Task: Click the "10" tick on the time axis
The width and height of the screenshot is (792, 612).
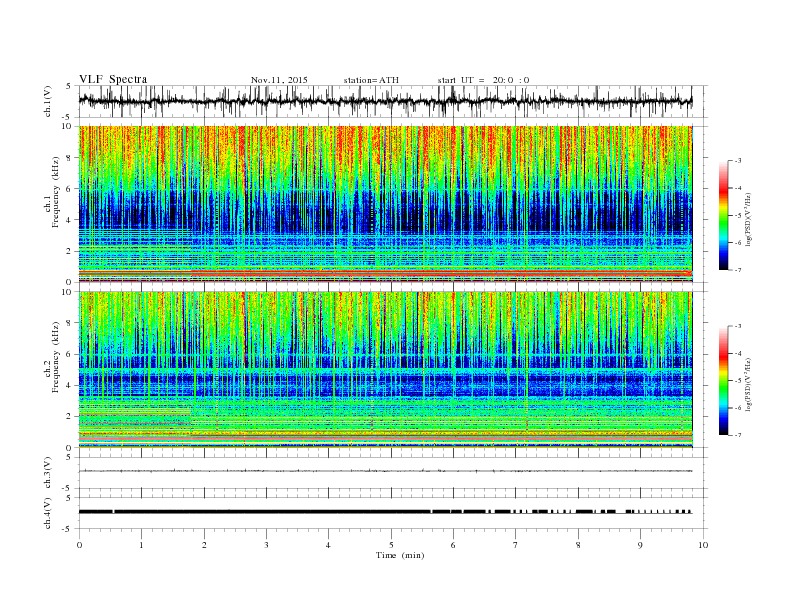Action: pyautogui.click(x=703, y=545)
